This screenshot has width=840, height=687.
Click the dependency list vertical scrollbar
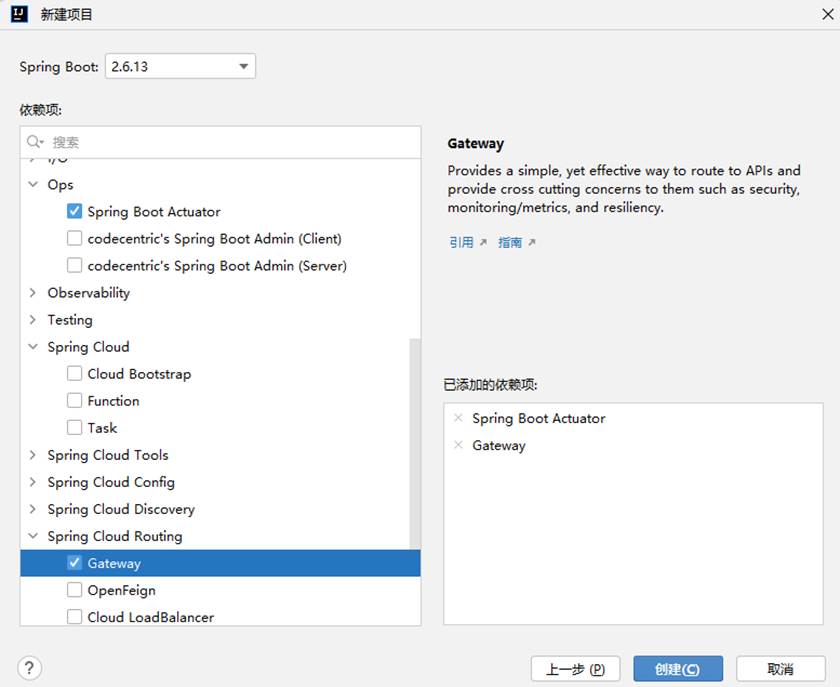(415, 443)
